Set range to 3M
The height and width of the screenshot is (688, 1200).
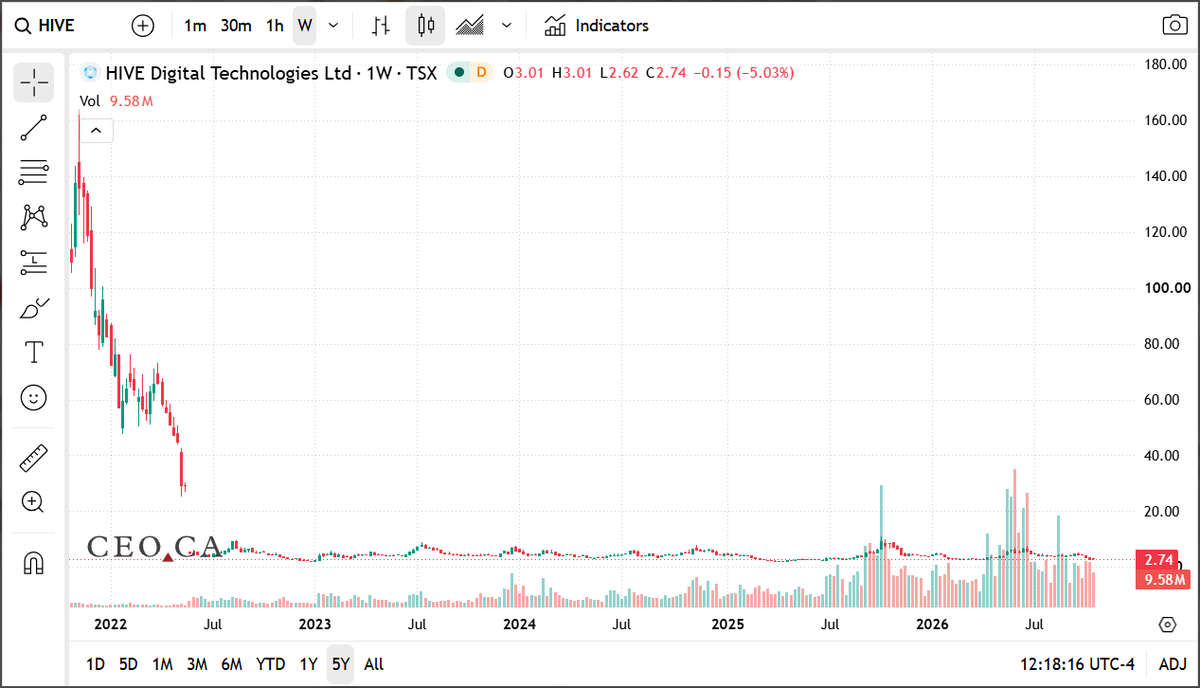pos(197,664)
